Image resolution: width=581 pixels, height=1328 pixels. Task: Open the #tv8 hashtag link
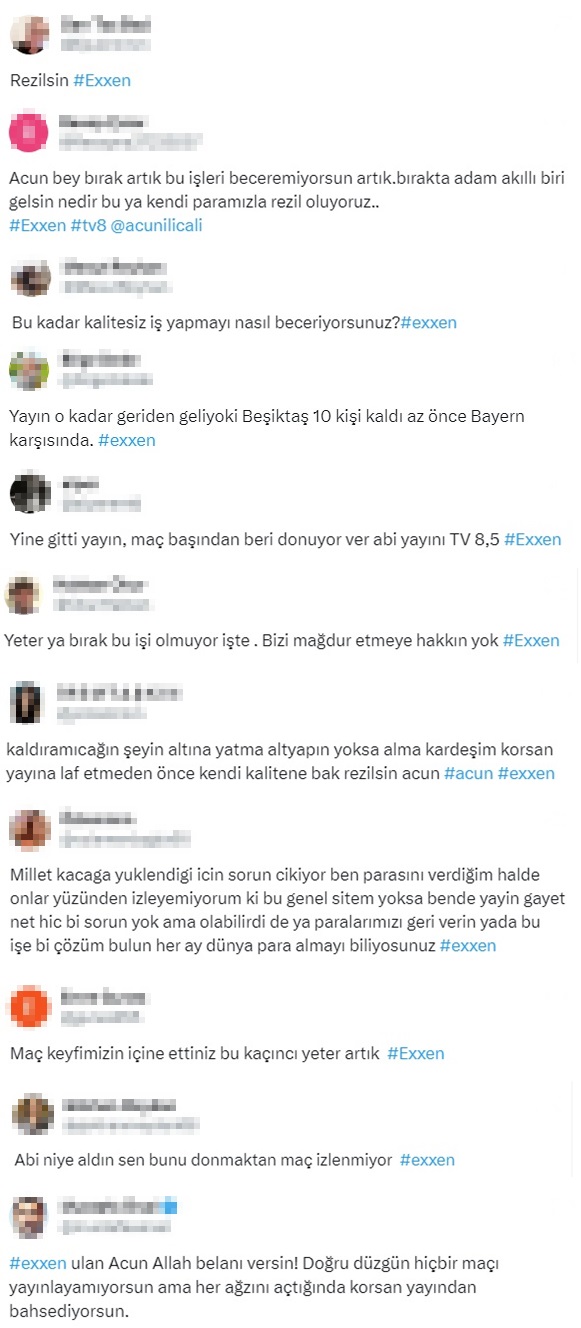click(87, 225)
